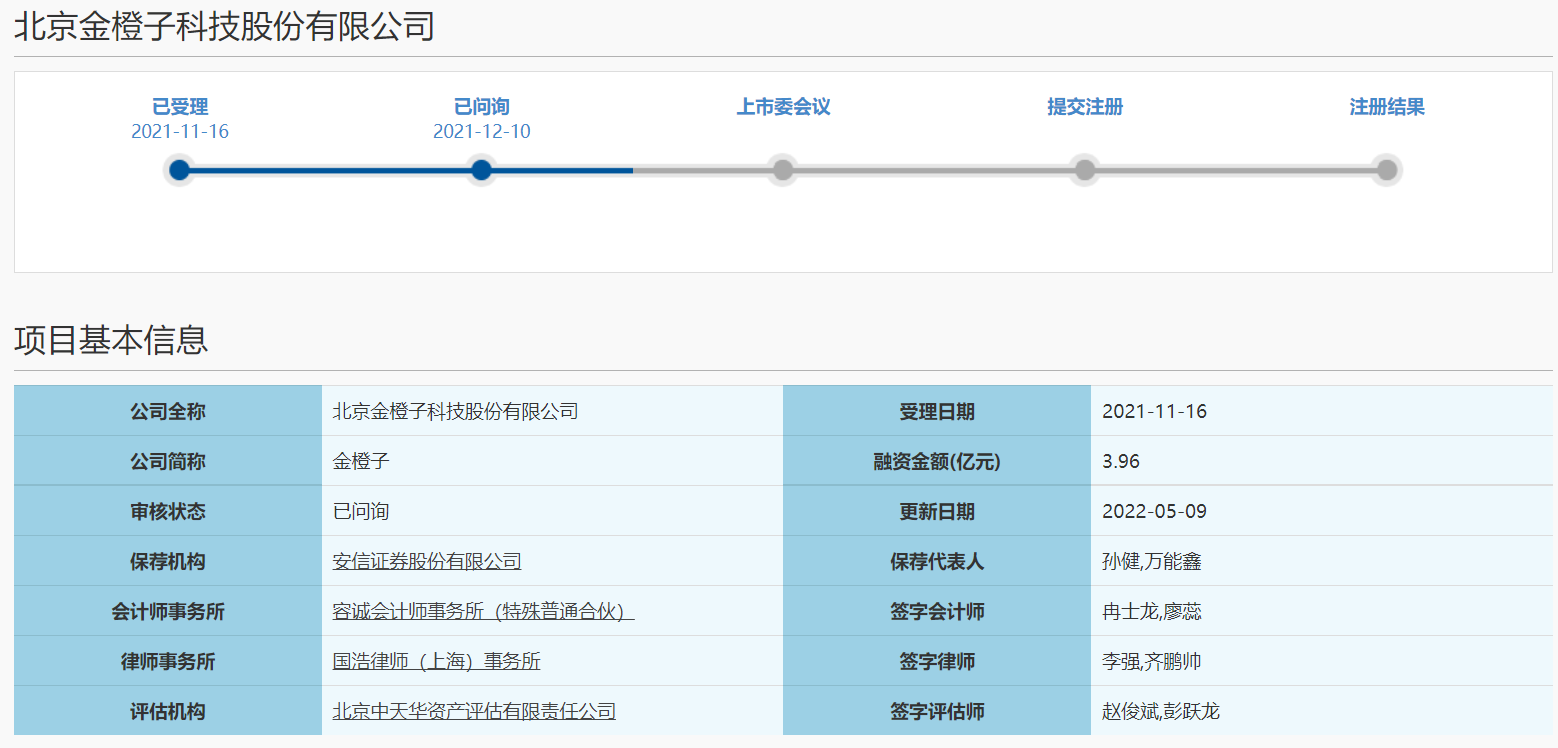Click the 审核状态 label cell
Screen dimensions: 1558x748
pos(168,511)
